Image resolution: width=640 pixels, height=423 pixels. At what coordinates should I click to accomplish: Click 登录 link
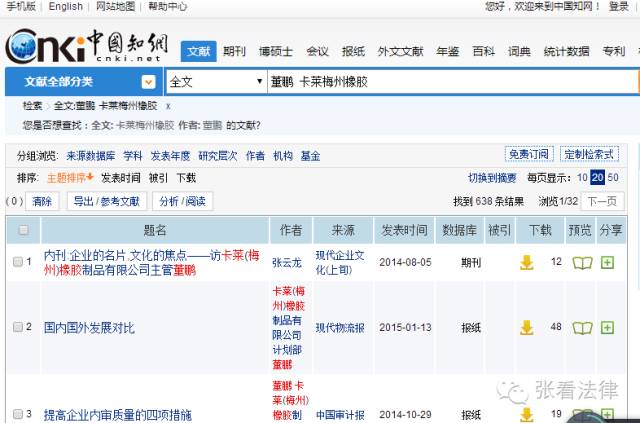pos(619,7)
